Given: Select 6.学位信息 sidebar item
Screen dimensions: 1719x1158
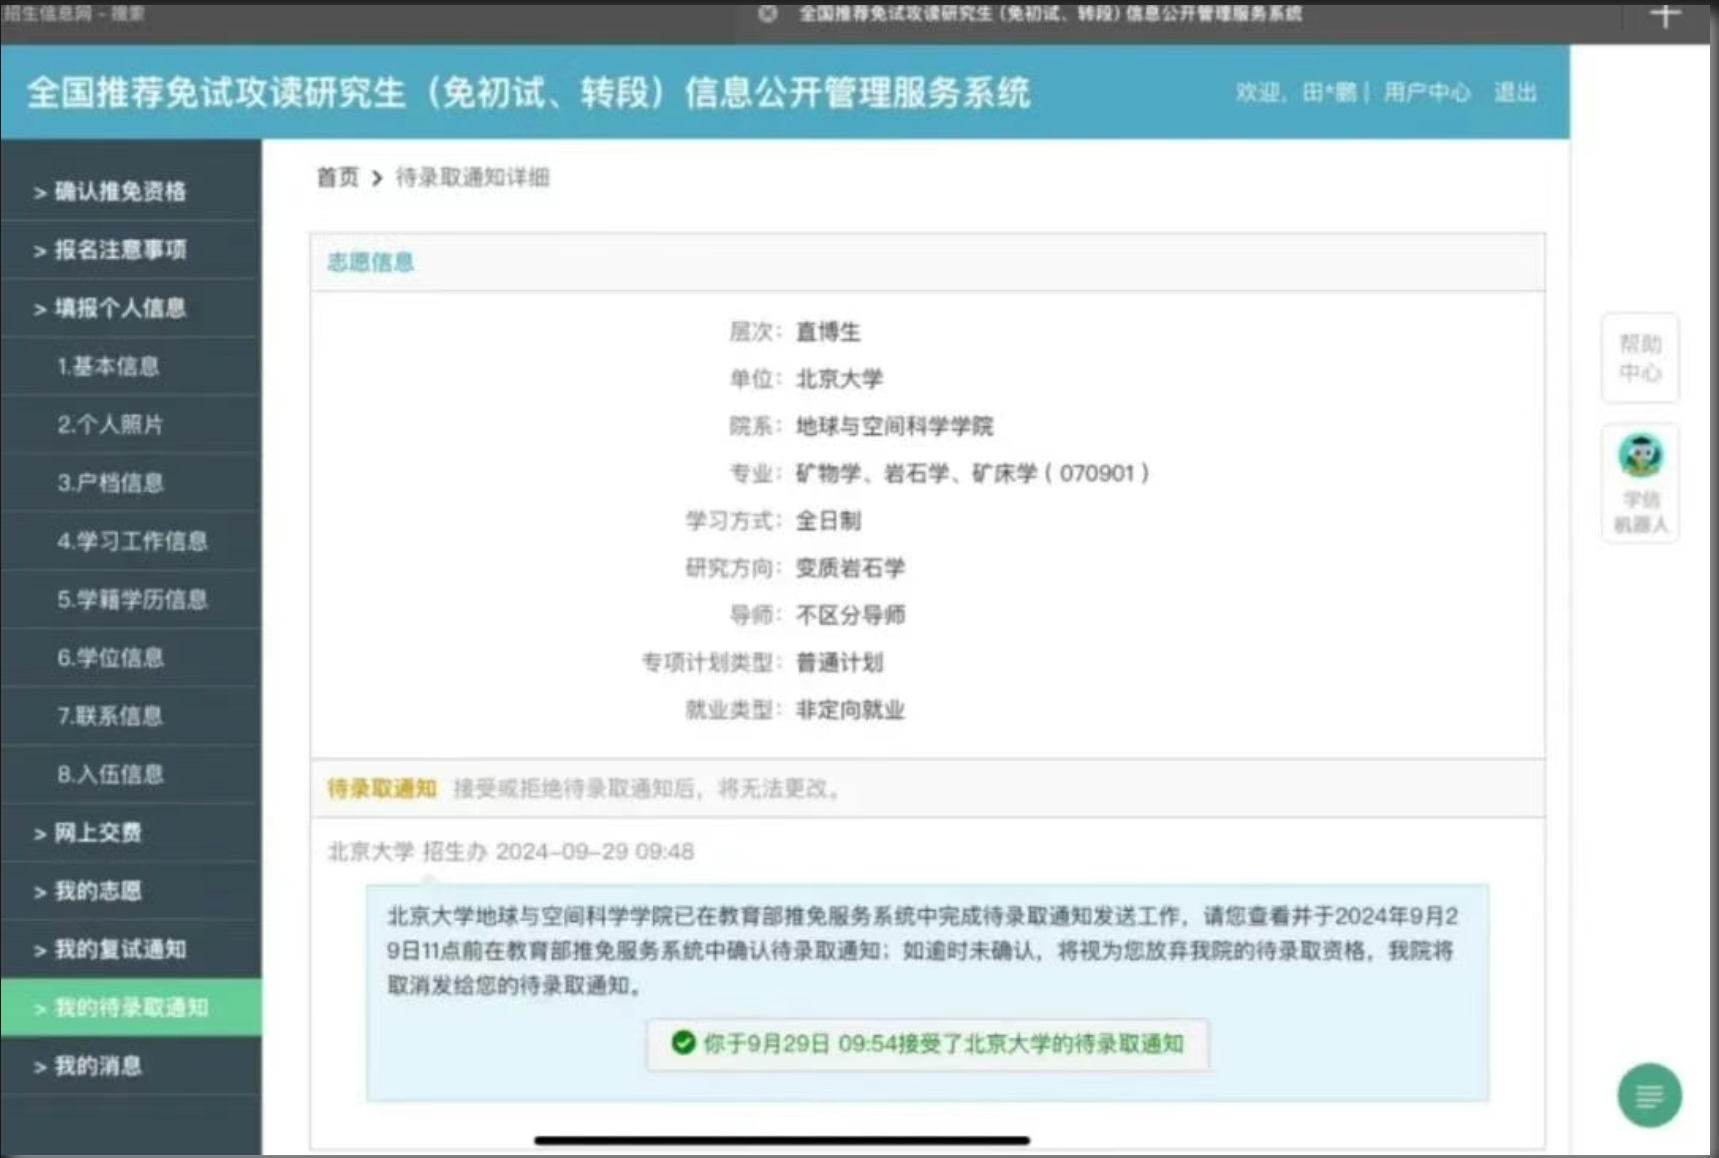Looking at the screenshot, I should pyautogui.click(x=110, y=658).
